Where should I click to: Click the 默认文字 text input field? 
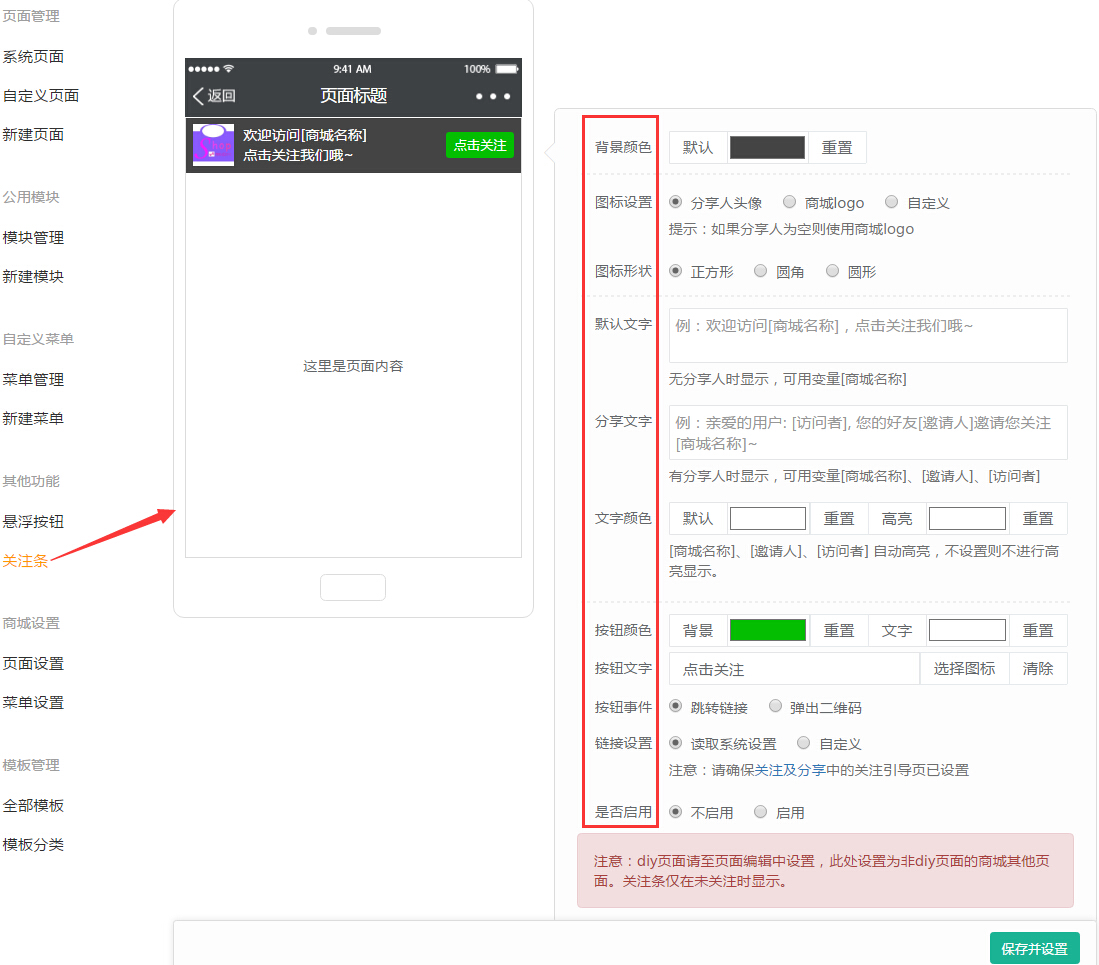[867, 335]
